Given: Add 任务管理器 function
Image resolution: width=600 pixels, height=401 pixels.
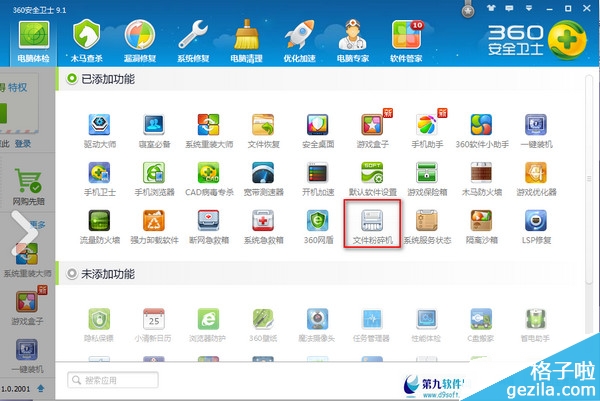Looking at the screenshot, I should coord(372,325).
